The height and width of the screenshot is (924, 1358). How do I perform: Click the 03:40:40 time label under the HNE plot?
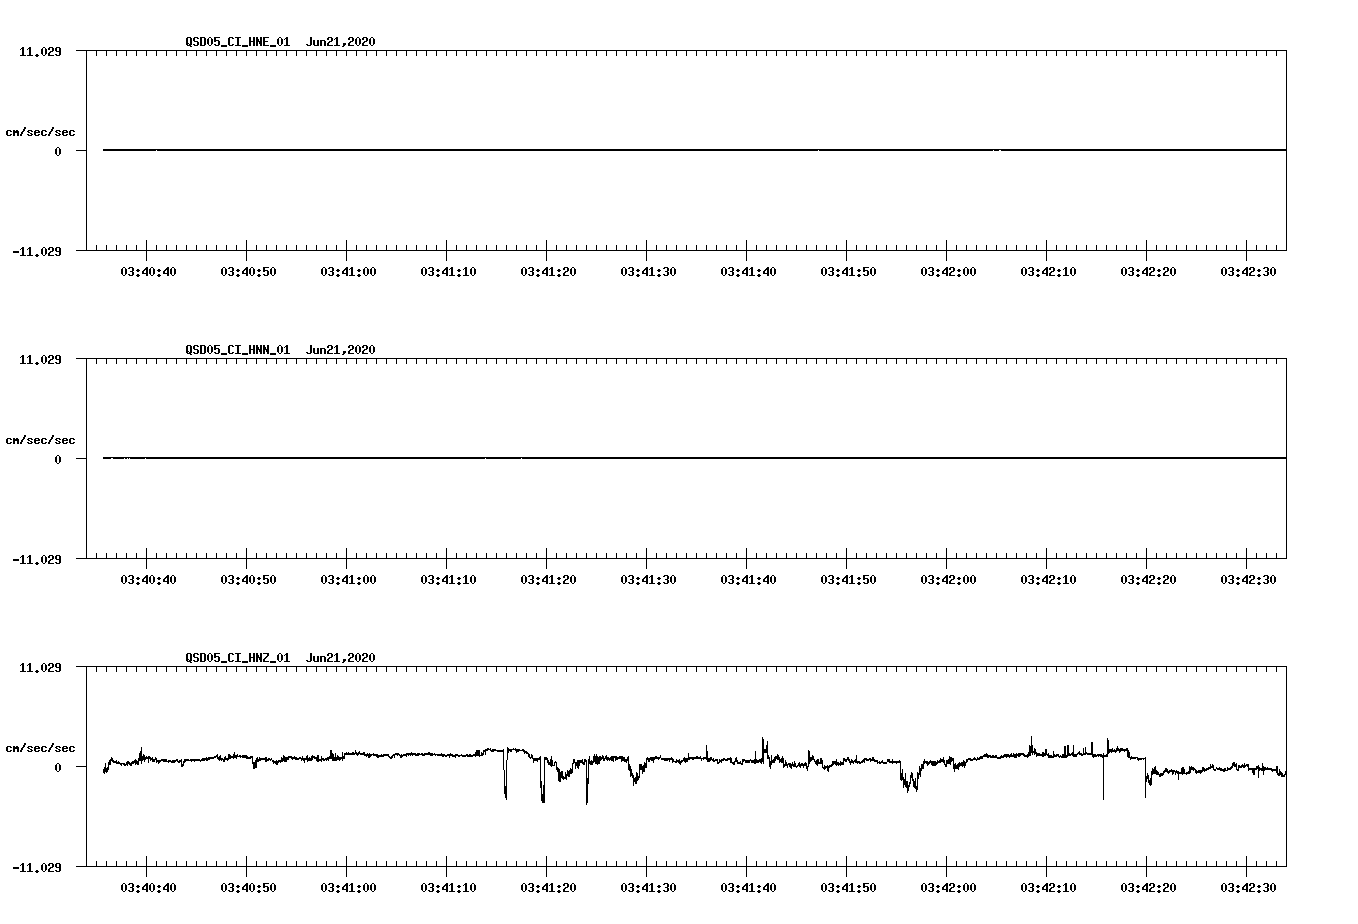click(148, 272)
